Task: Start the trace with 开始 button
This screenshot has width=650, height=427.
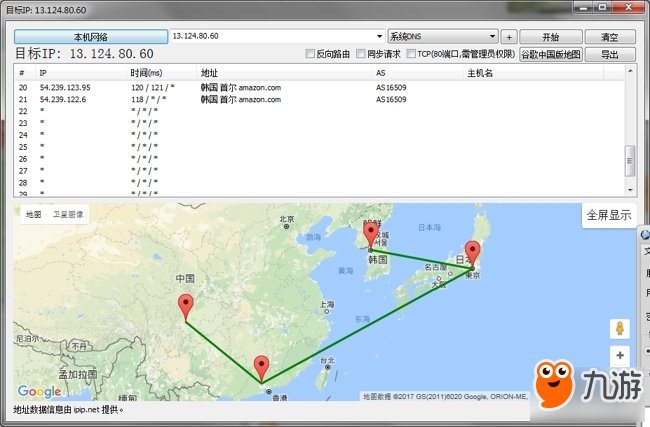Action: (x=551, y=37)
